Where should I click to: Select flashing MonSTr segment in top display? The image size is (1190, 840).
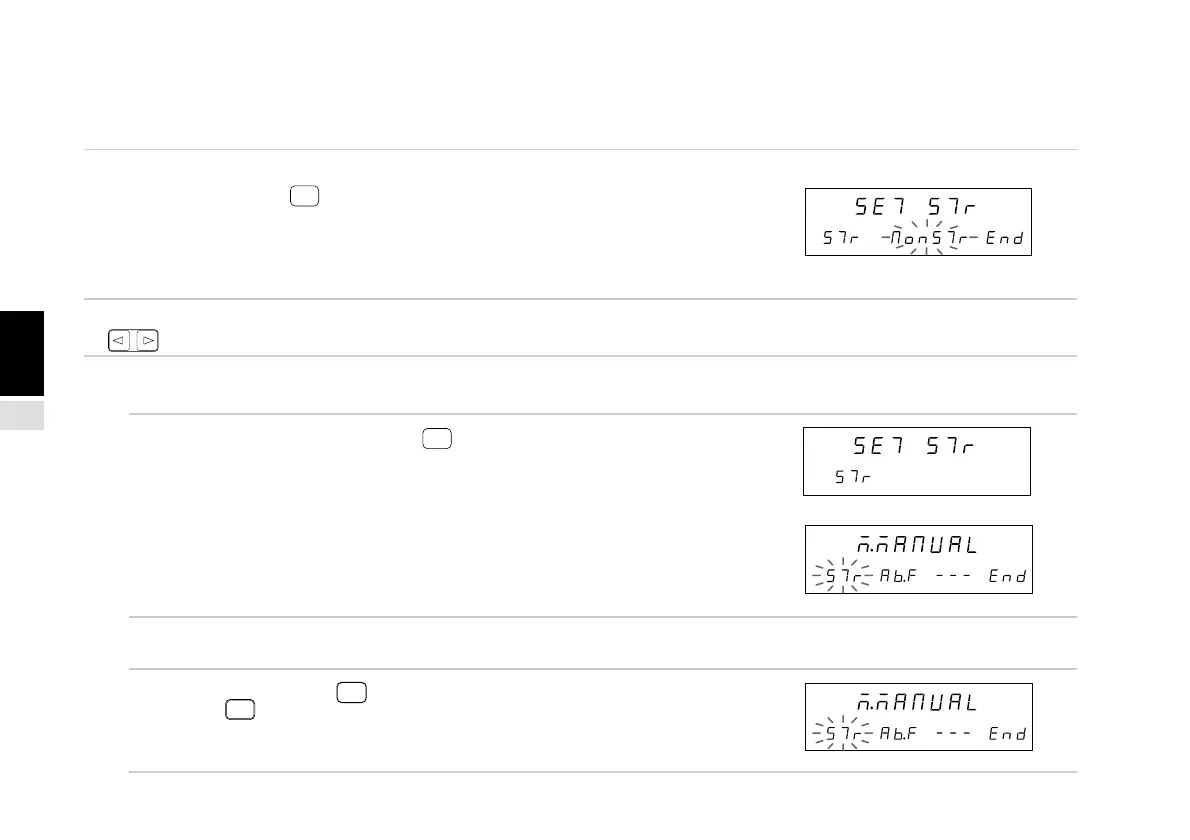click(925, 239)
